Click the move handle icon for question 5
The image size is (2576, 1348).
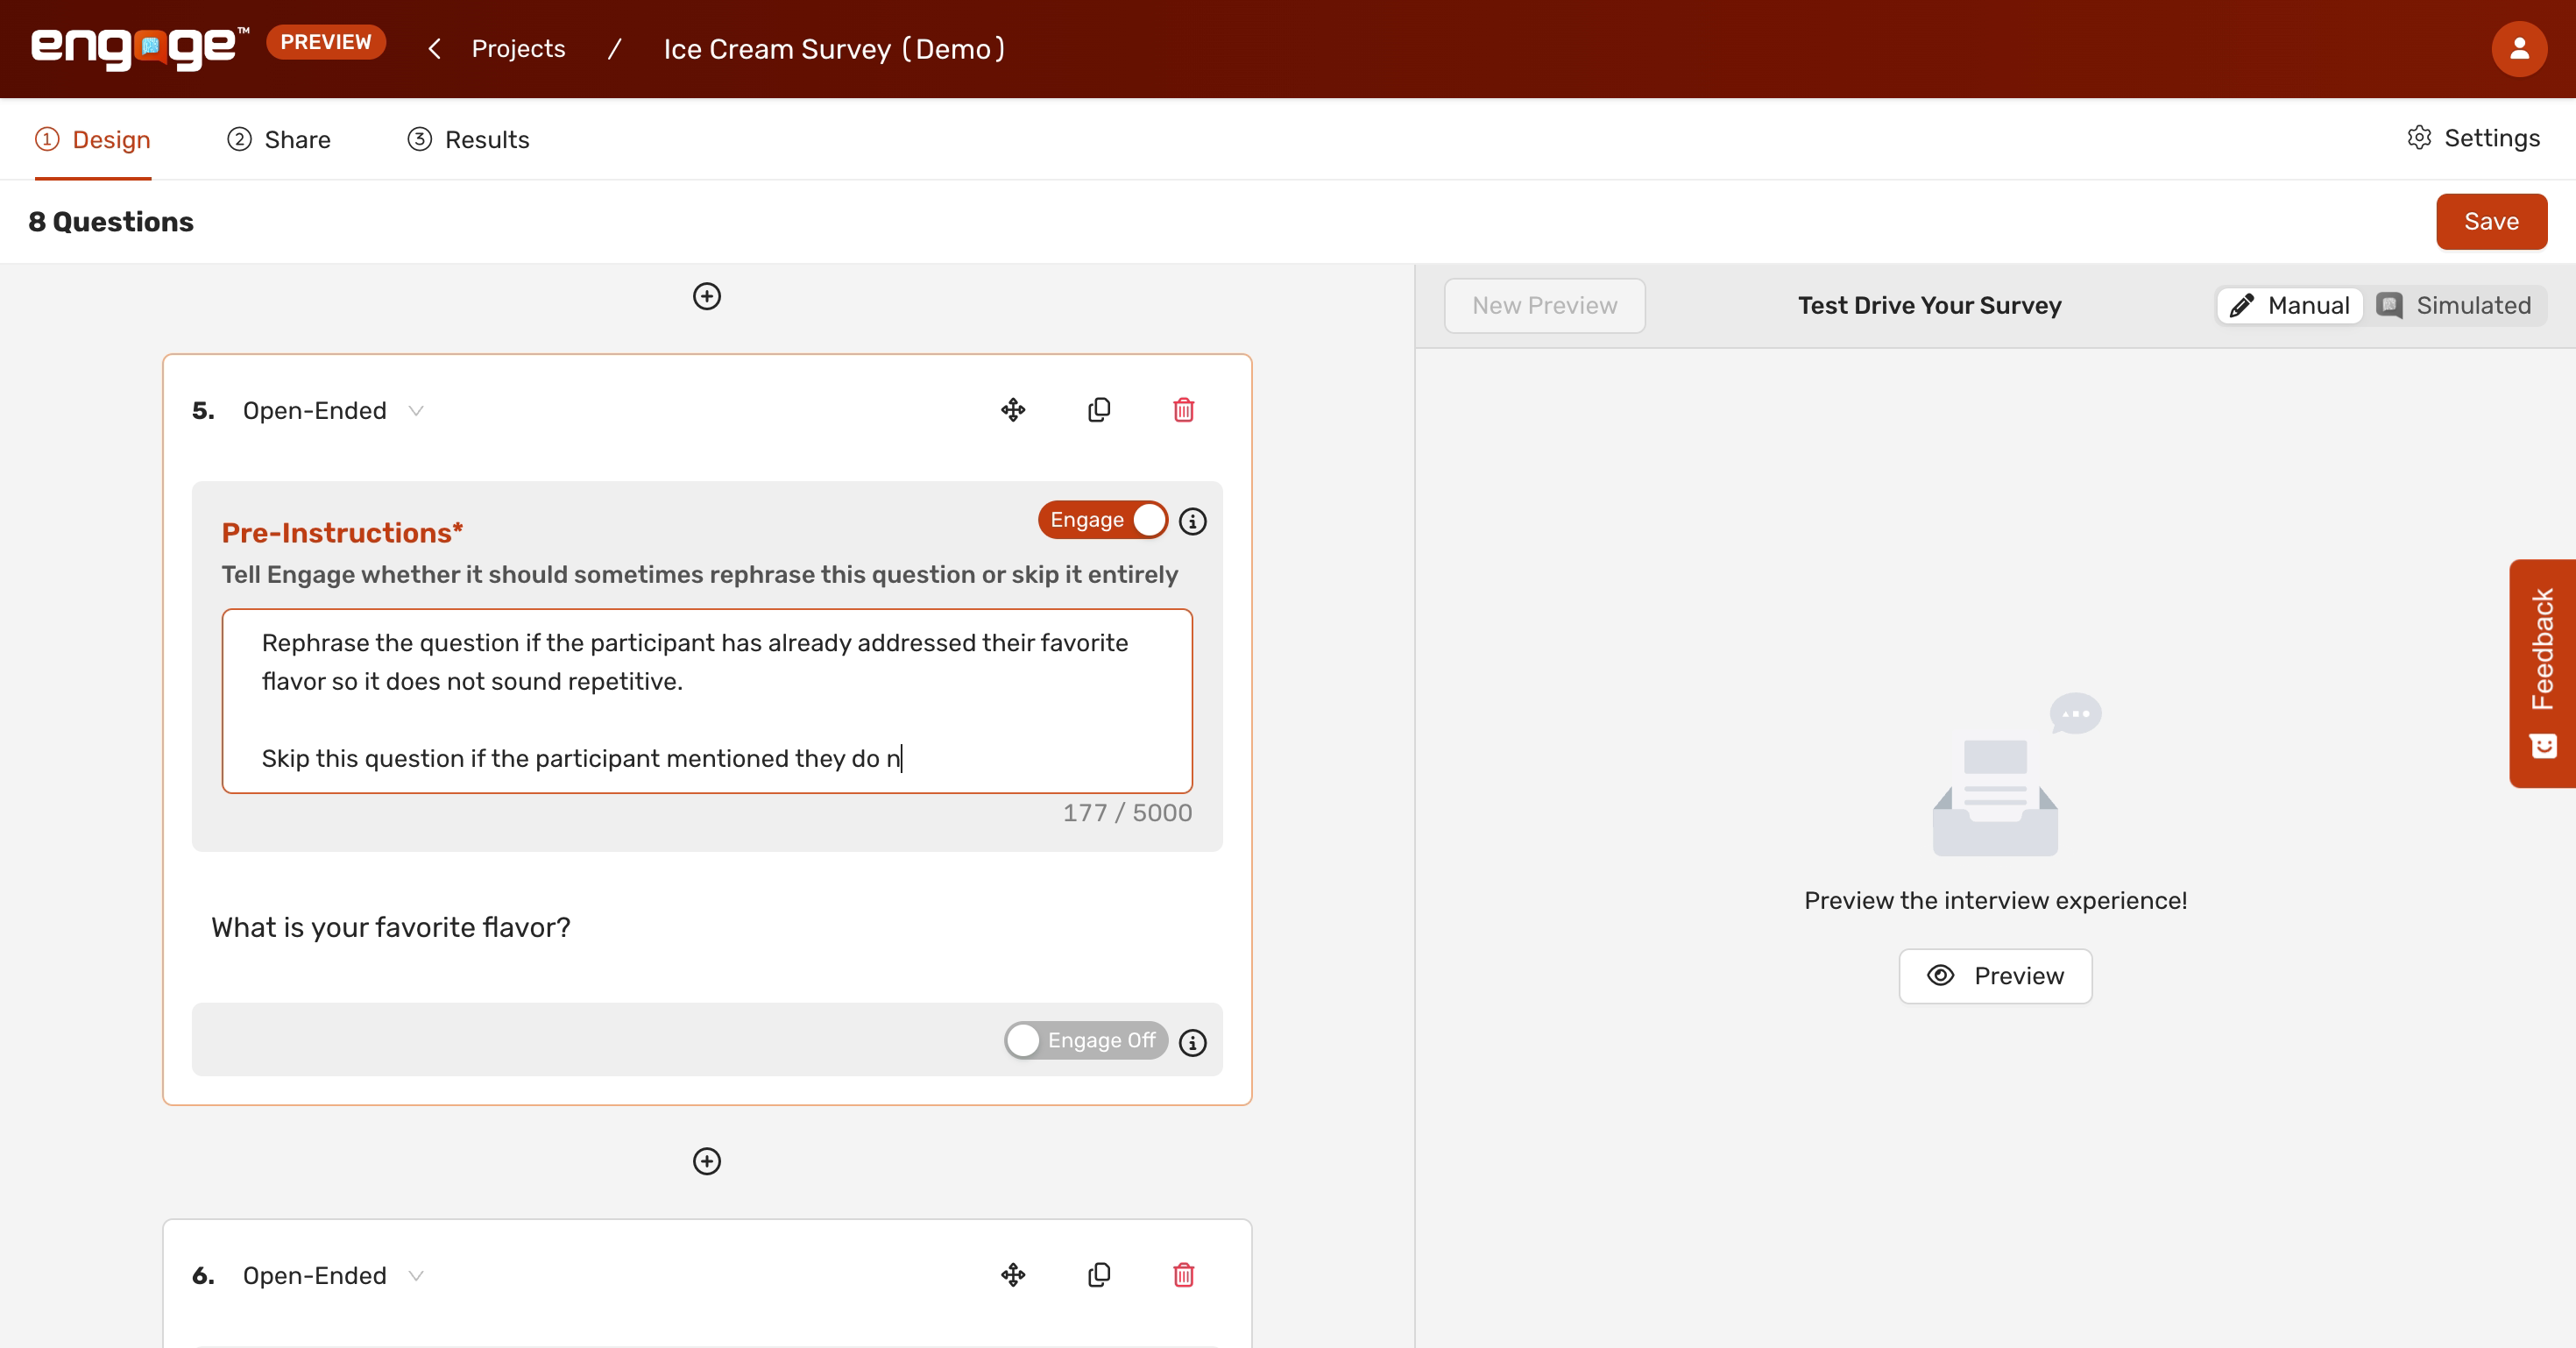1013,410
